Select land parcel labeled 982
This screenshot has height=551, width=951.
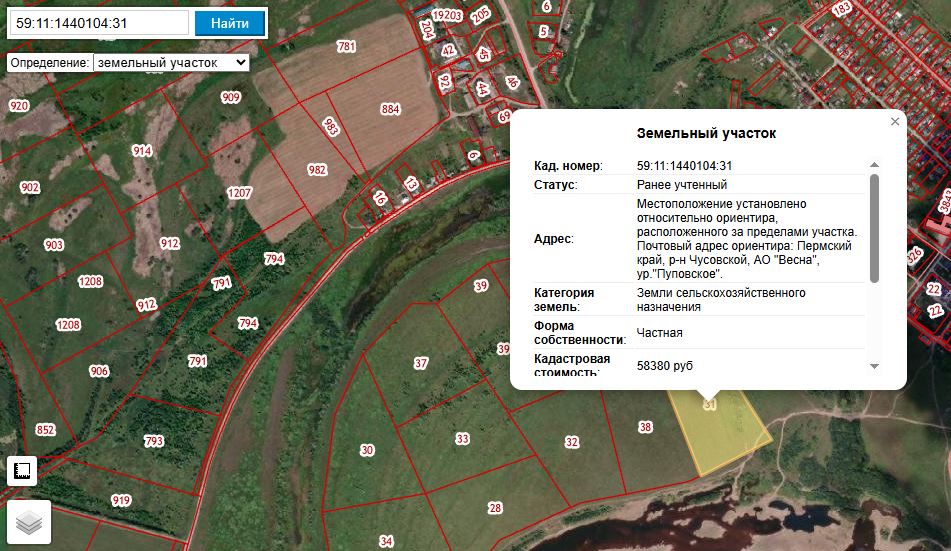pos(317,170)
